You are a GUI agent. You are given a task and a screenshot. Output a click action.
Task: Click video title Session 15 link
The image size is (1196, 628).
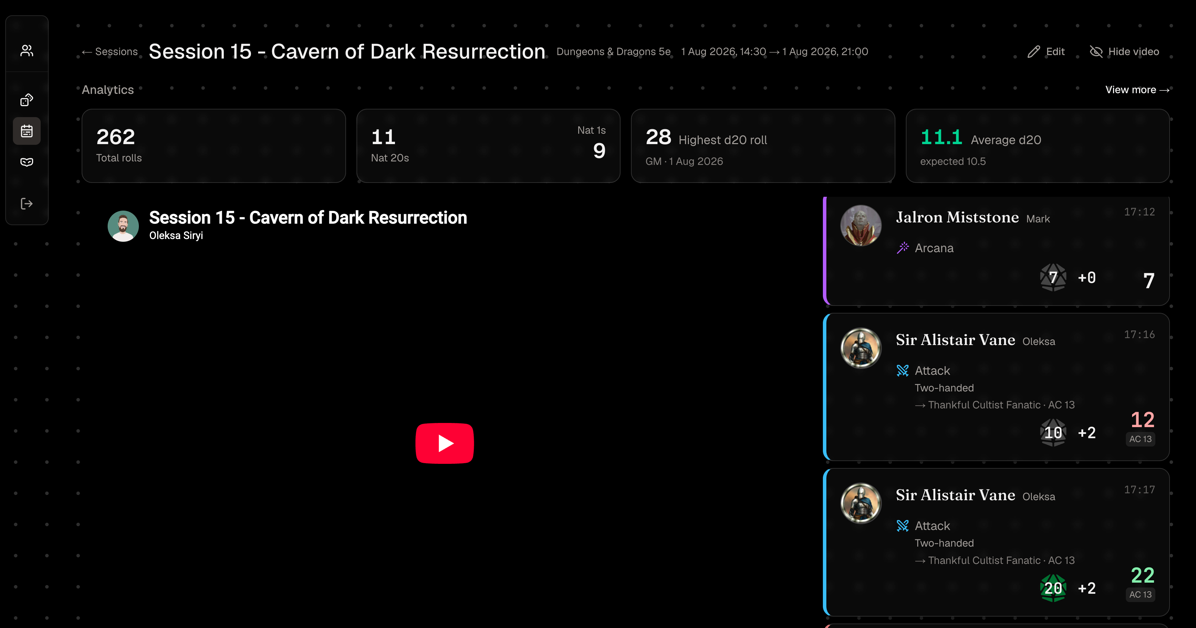coord(307,217)
